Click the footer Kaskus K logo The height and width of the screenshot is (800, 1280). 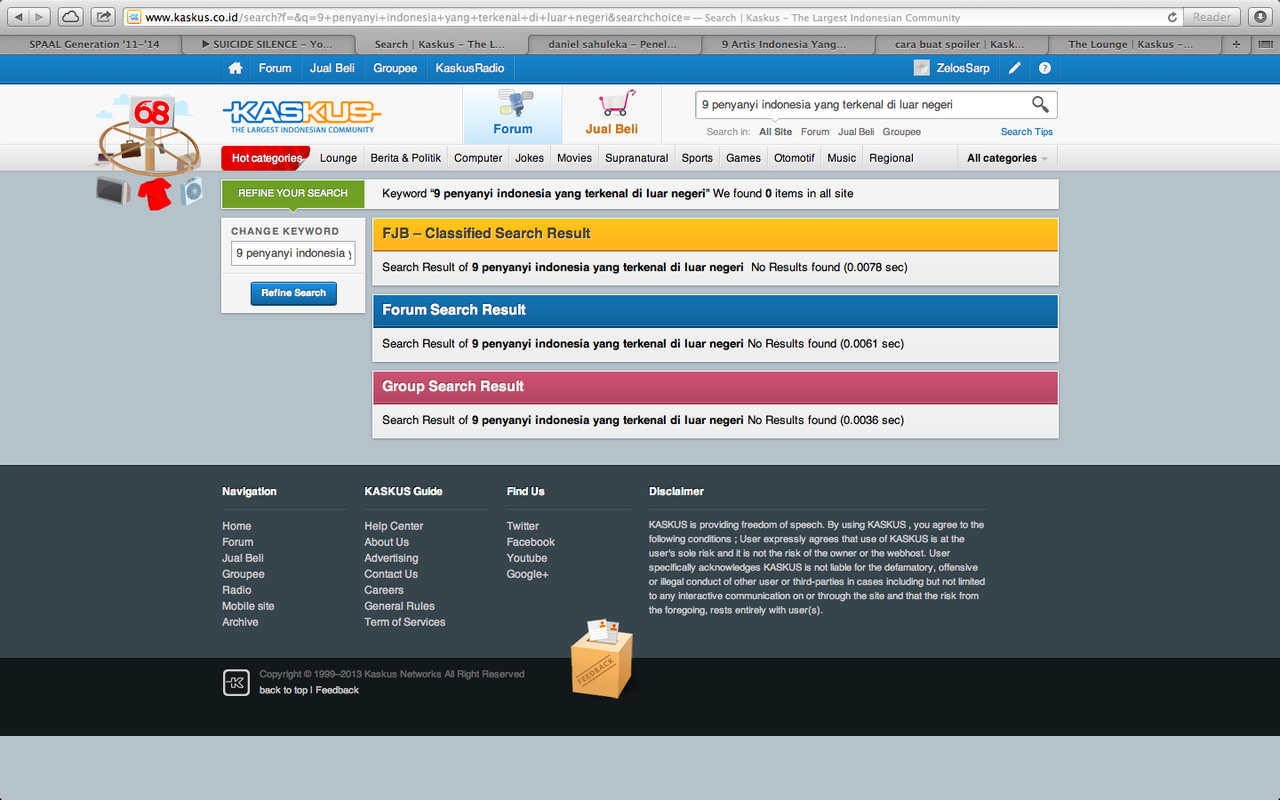click(235, 683)
